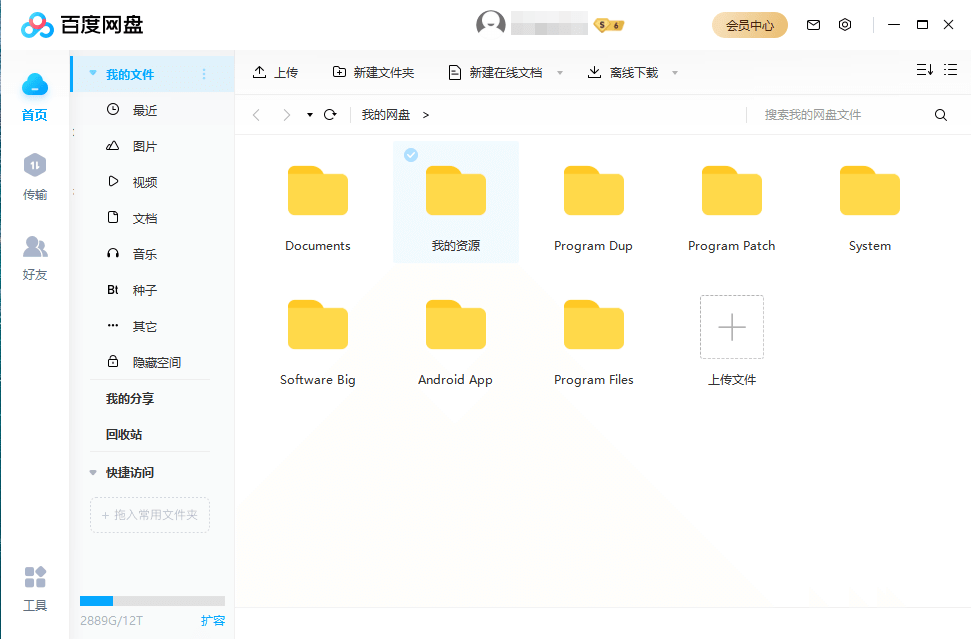
Task: Expand the 离线下载 dropdown arrow
Action: pos(675,73)
